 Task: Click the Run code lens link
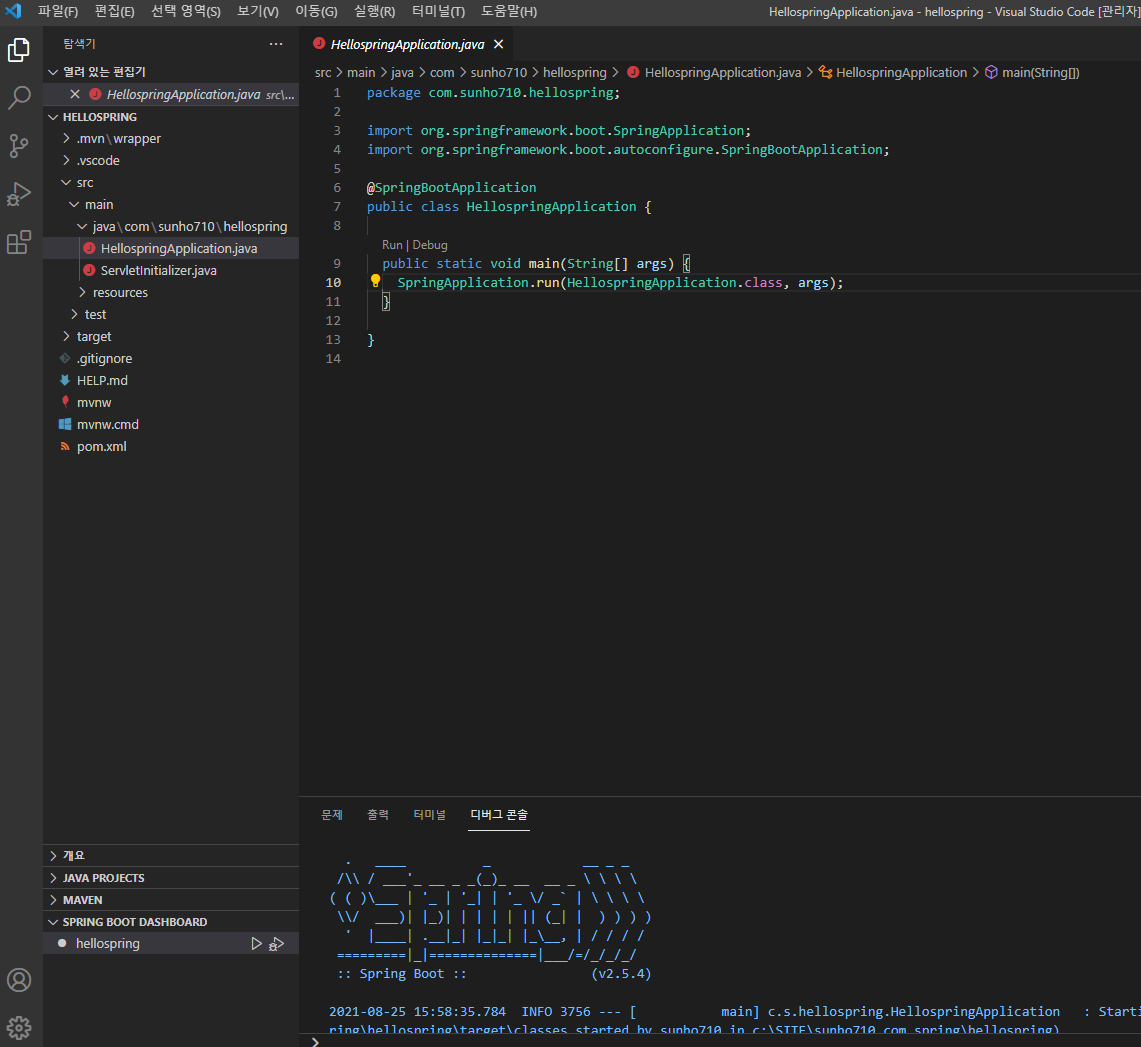pos(391,245)
